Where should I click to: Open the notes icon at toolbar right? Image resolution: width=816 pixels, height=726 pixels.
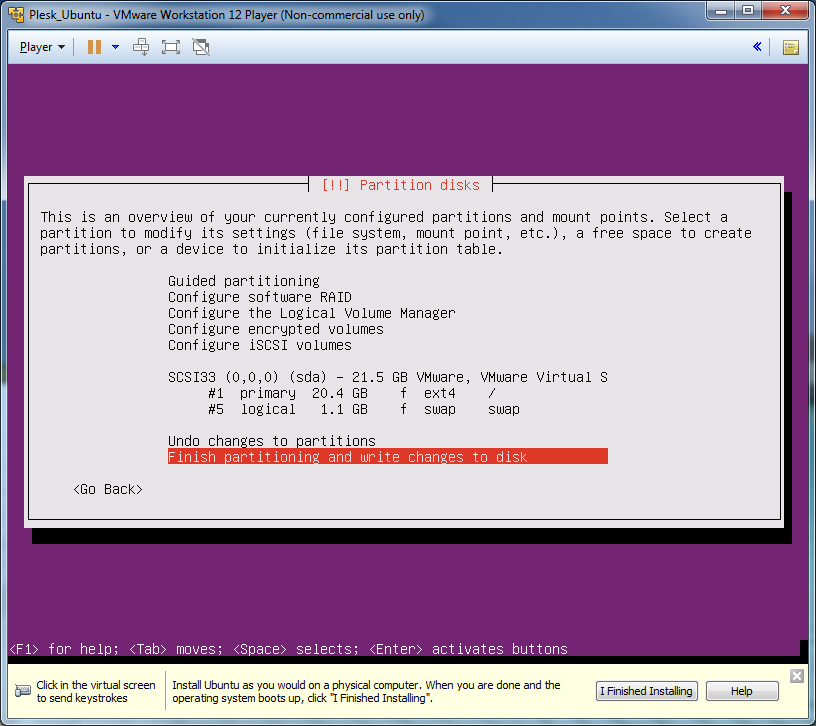790,47
